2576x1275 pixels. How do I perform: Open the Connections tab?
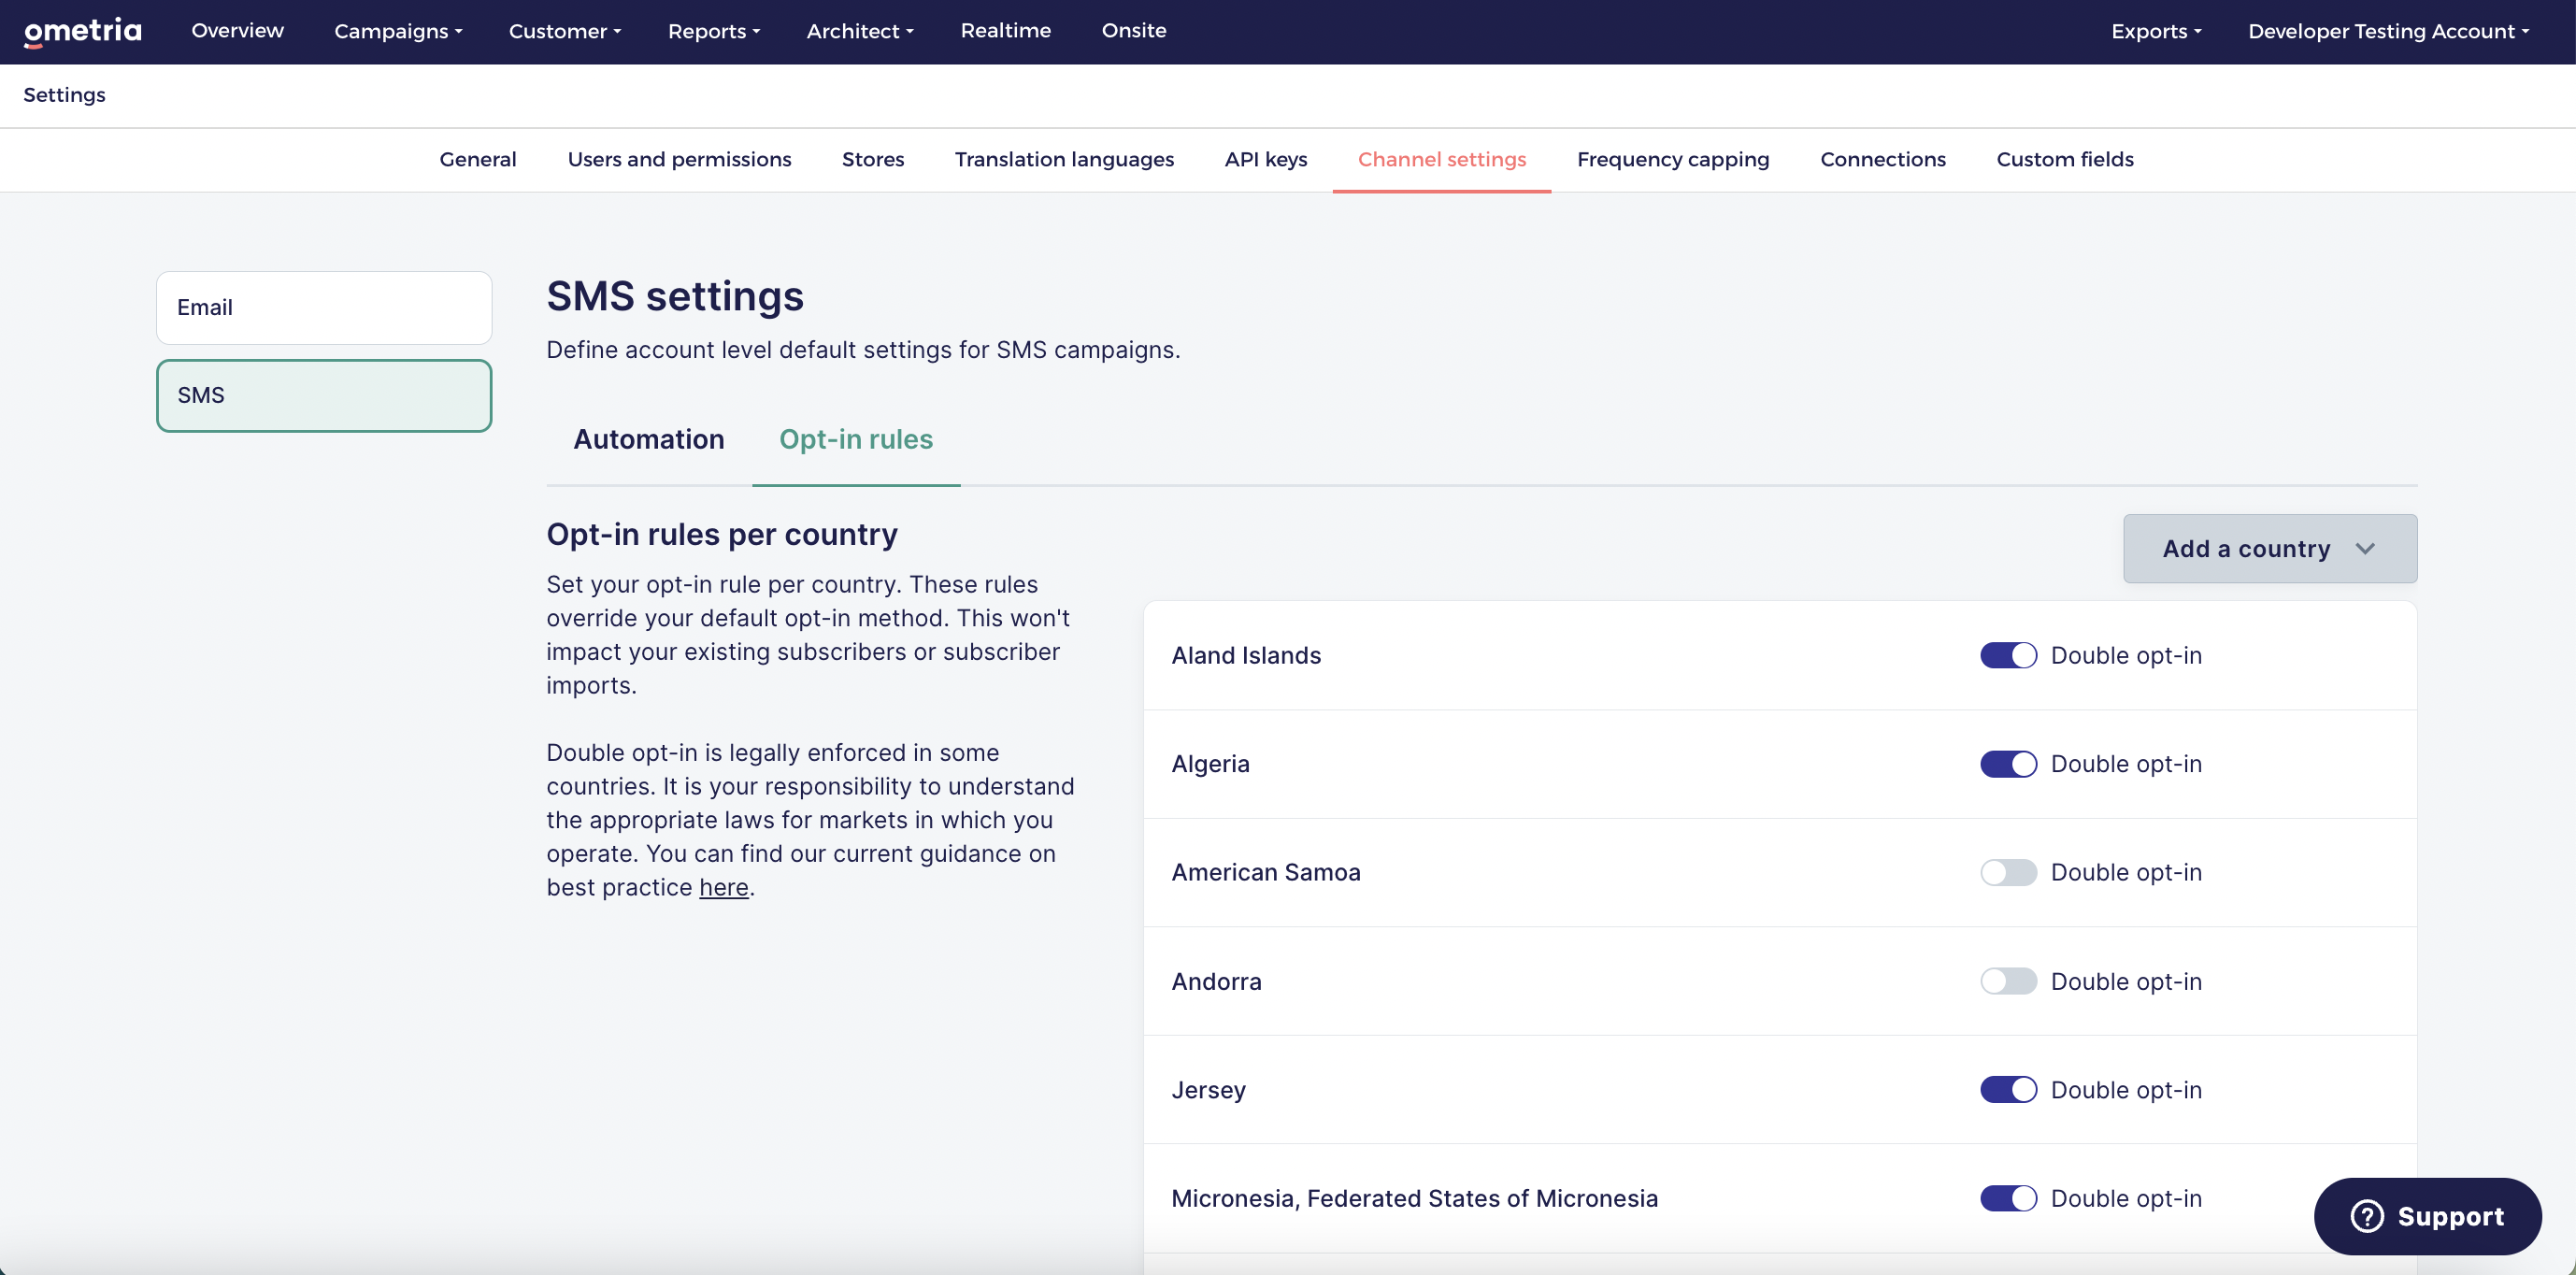pos(1883,160)
